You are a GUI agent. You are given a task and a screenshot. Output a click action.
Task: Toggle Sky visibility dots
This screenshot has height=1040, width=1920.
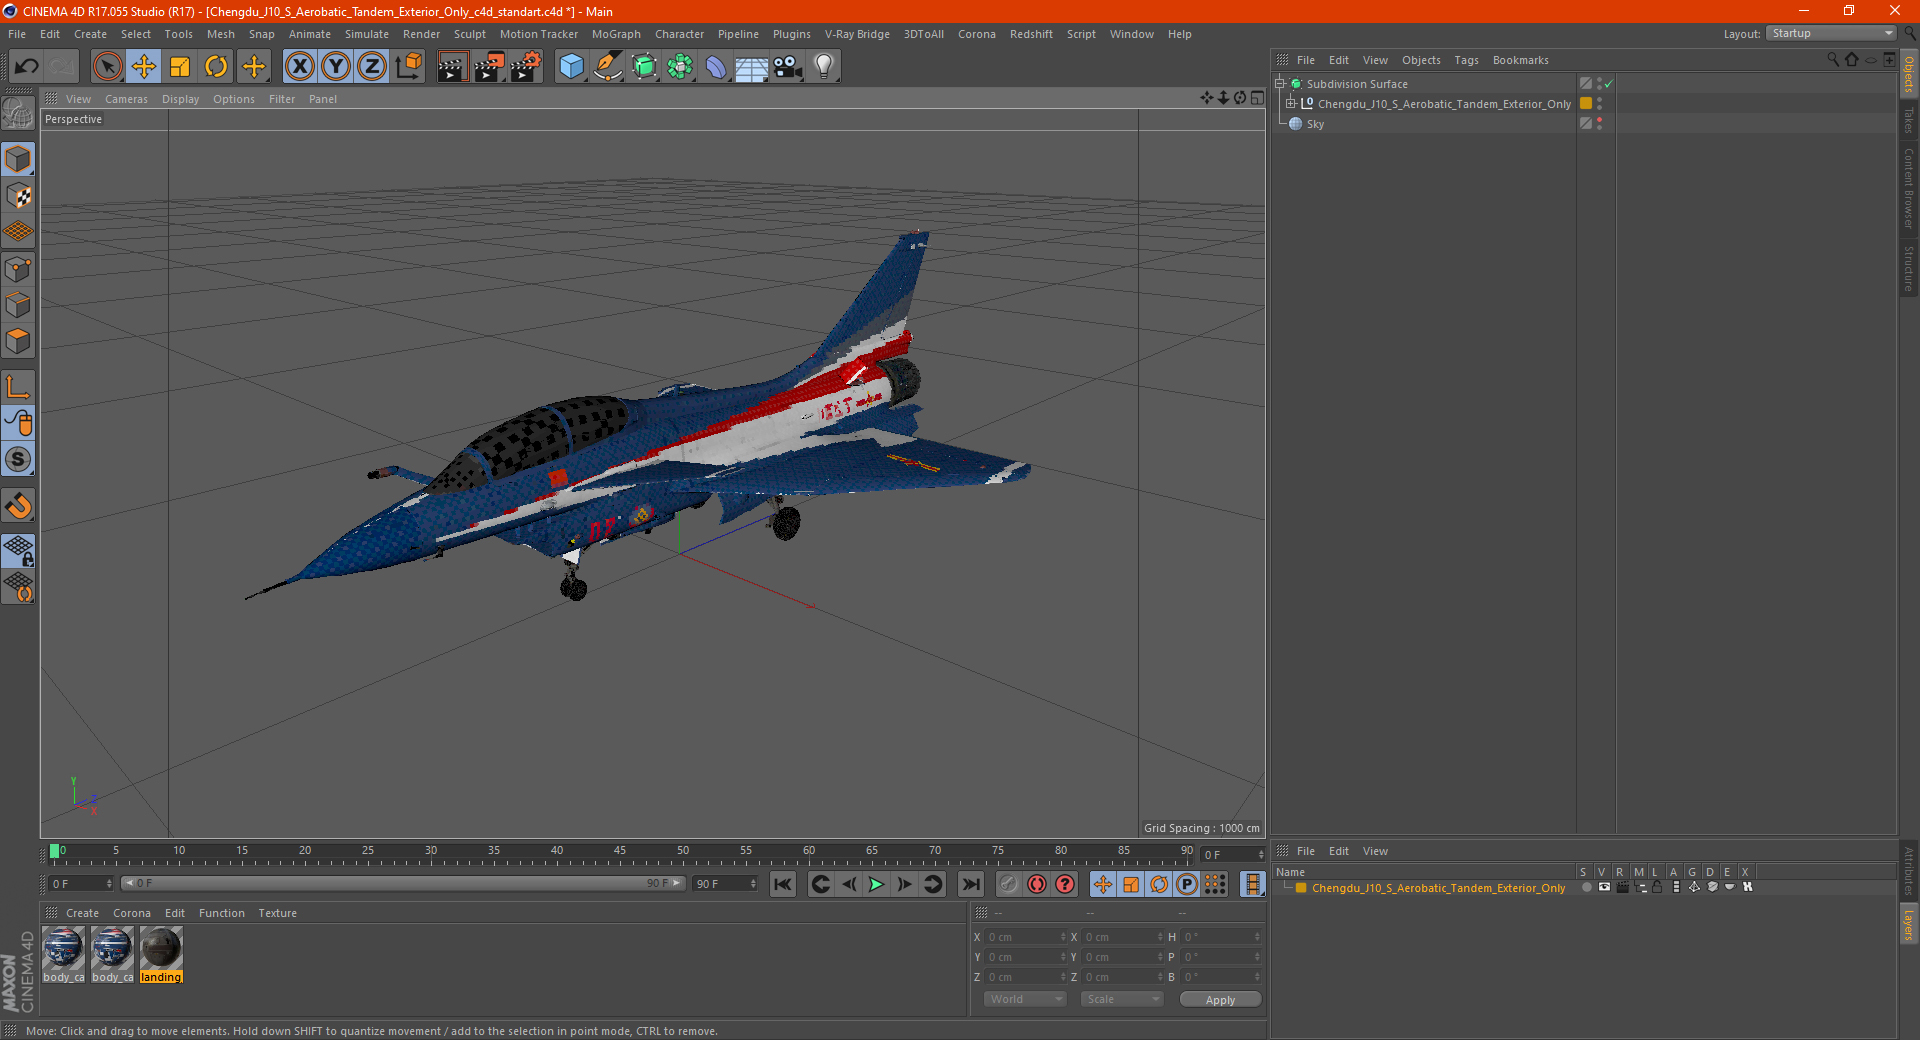click(x=1599, y=123)
